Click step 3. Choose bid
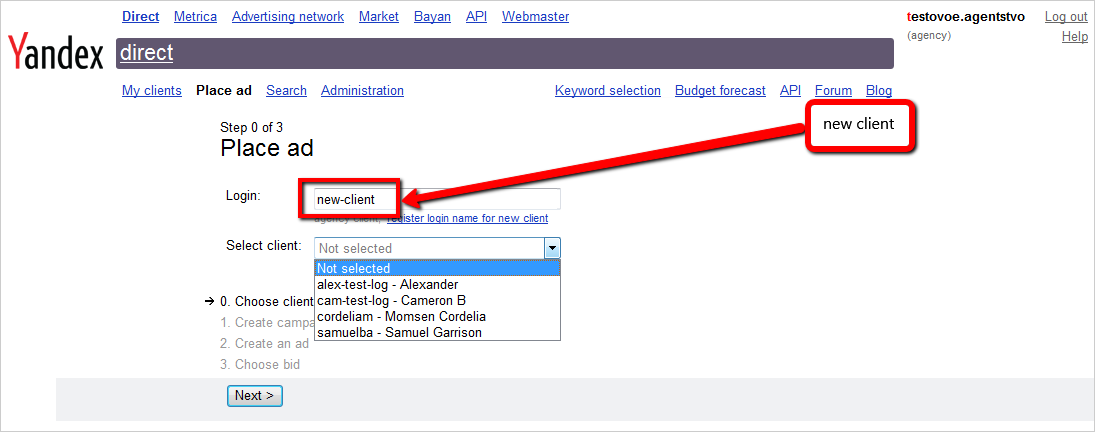The image size is (1095, 432). coord(260,364)
